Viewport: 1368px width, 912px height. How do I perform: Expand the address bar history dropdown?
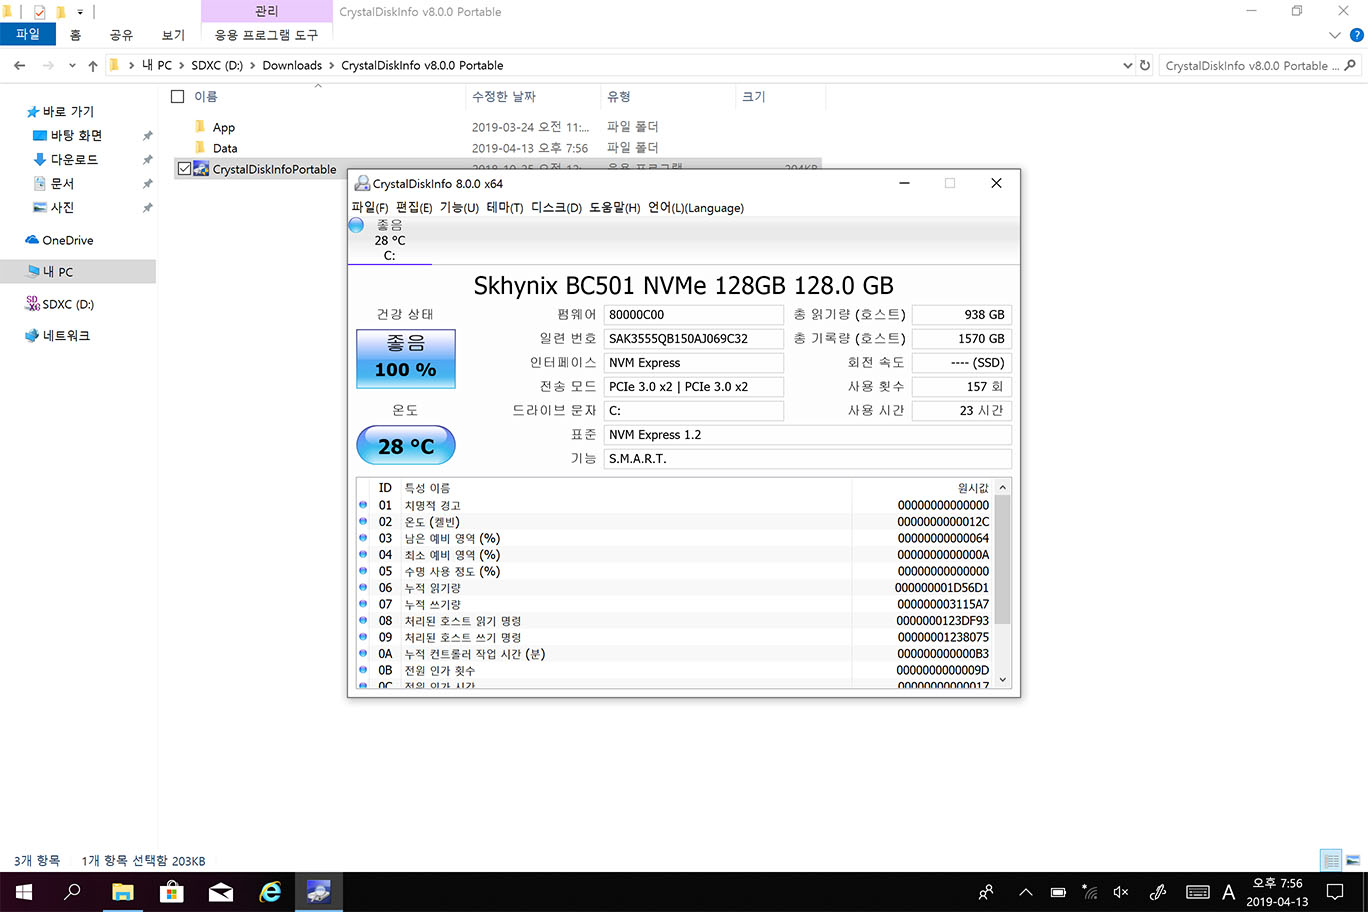pyautogui.click(x=1128, y=65)
